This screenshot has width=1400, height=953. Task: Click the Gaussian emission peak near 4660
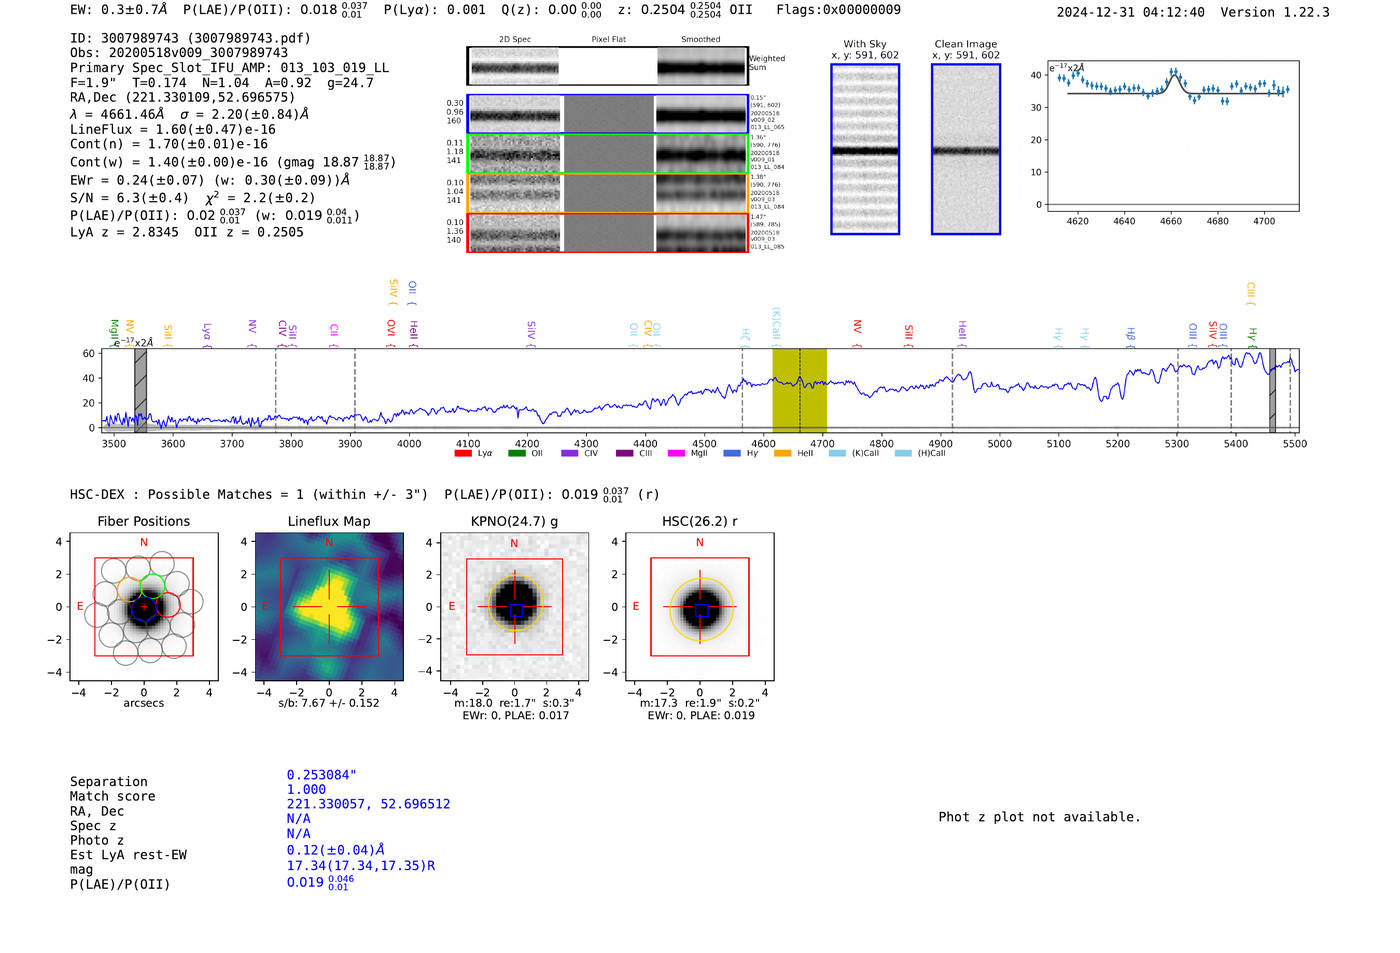(x=1174, y=73)
